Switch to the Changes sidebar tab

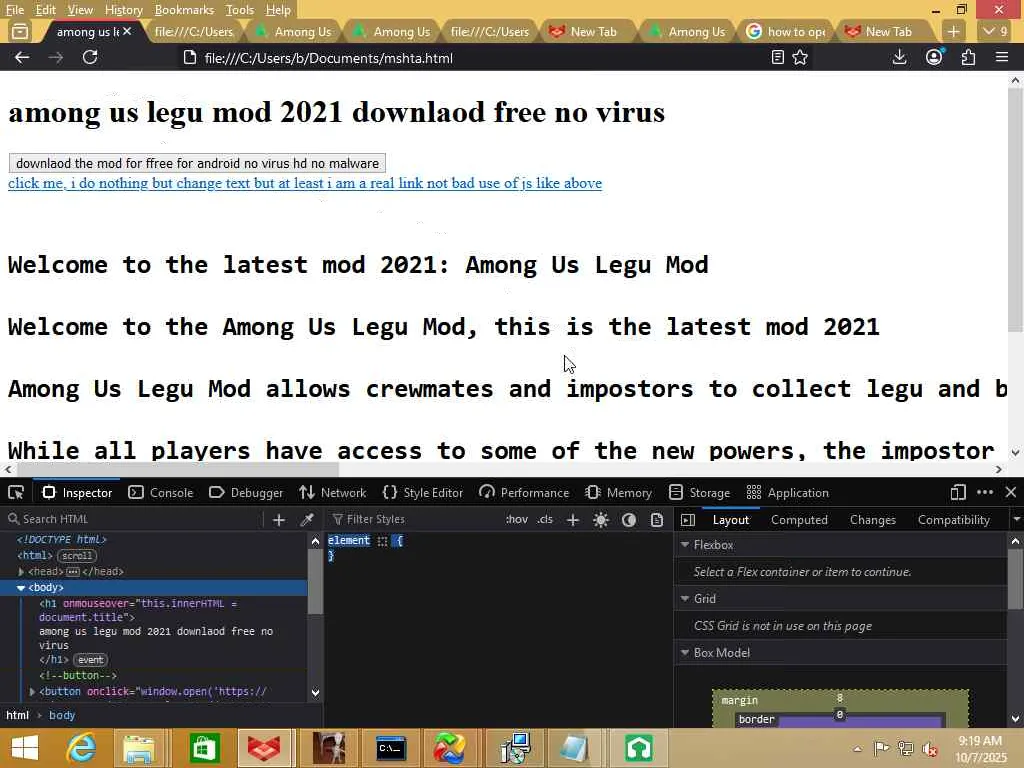pos(872,520)
